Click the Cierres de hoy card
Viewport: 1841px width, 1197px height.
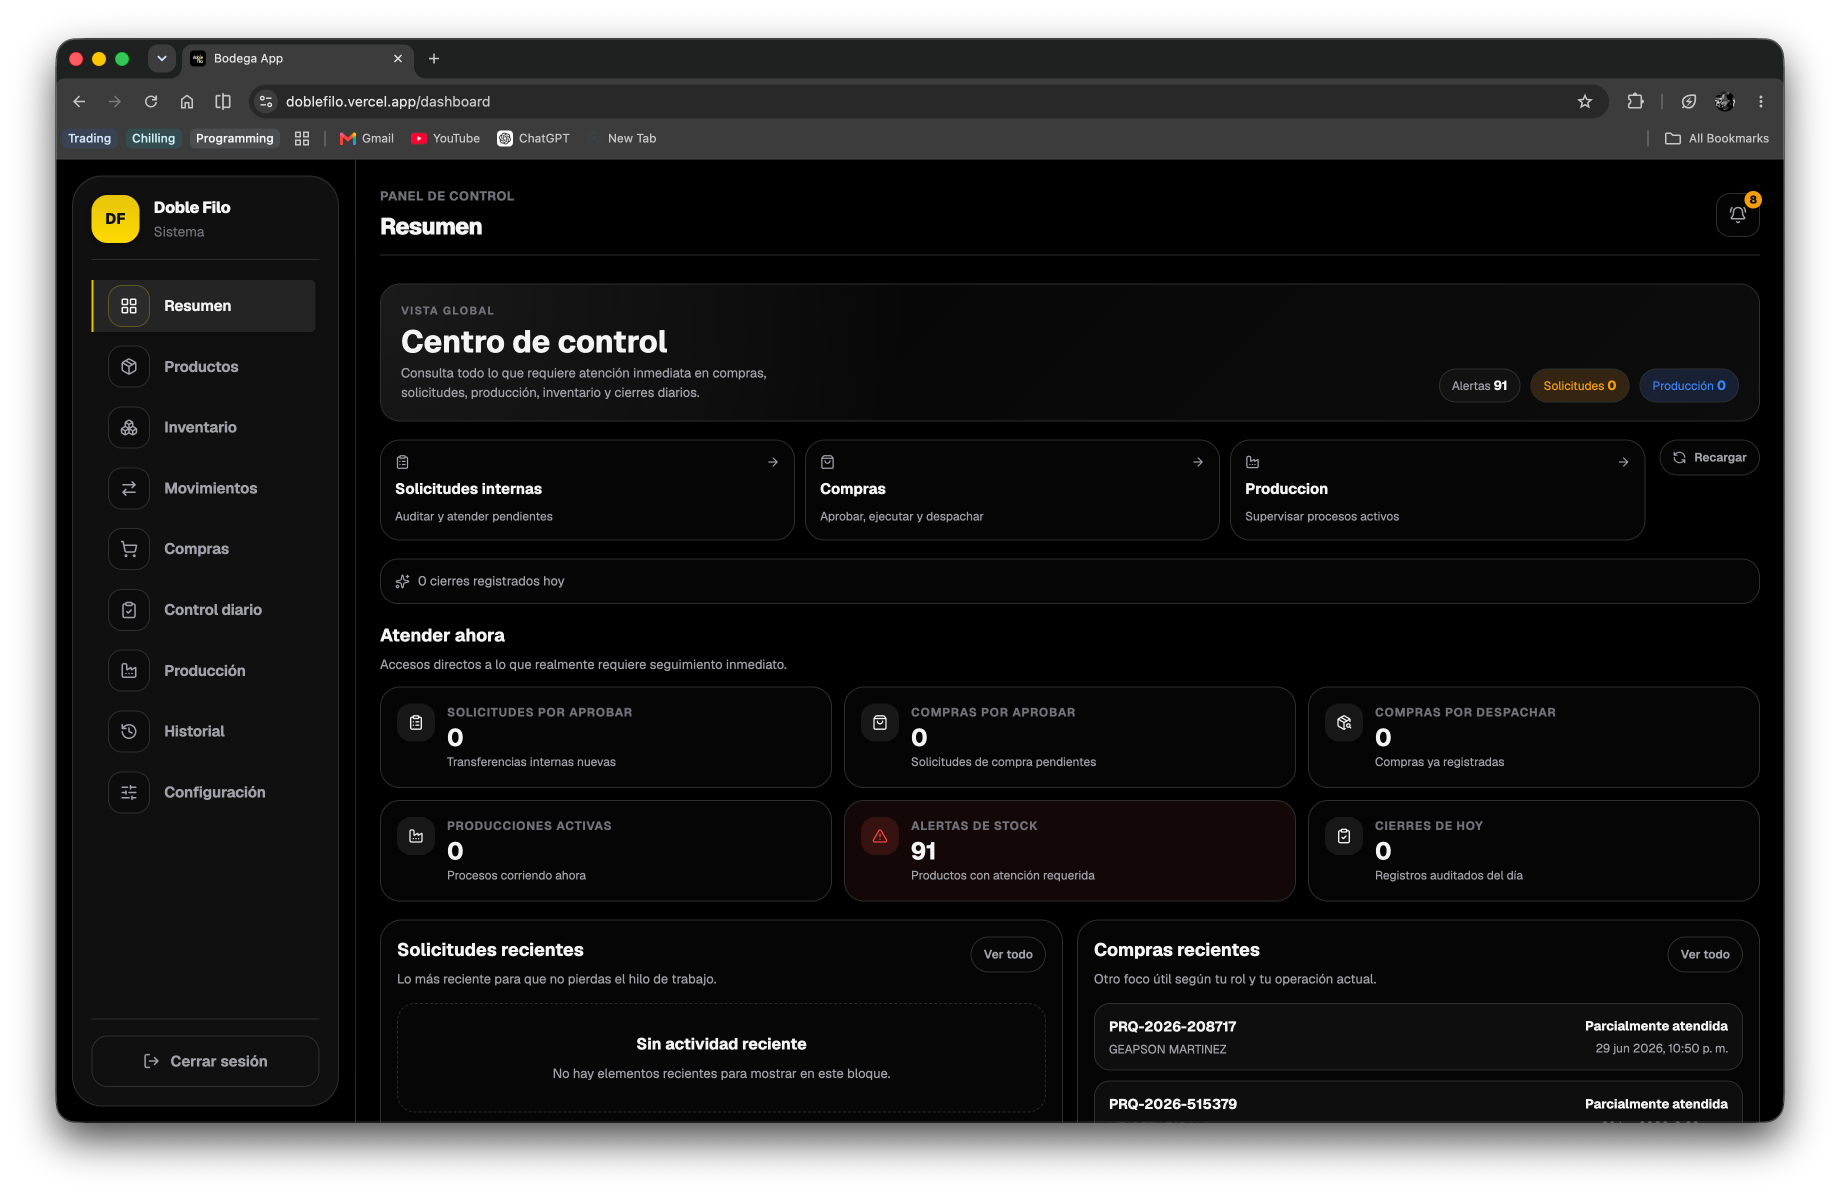pos(1534,850)
